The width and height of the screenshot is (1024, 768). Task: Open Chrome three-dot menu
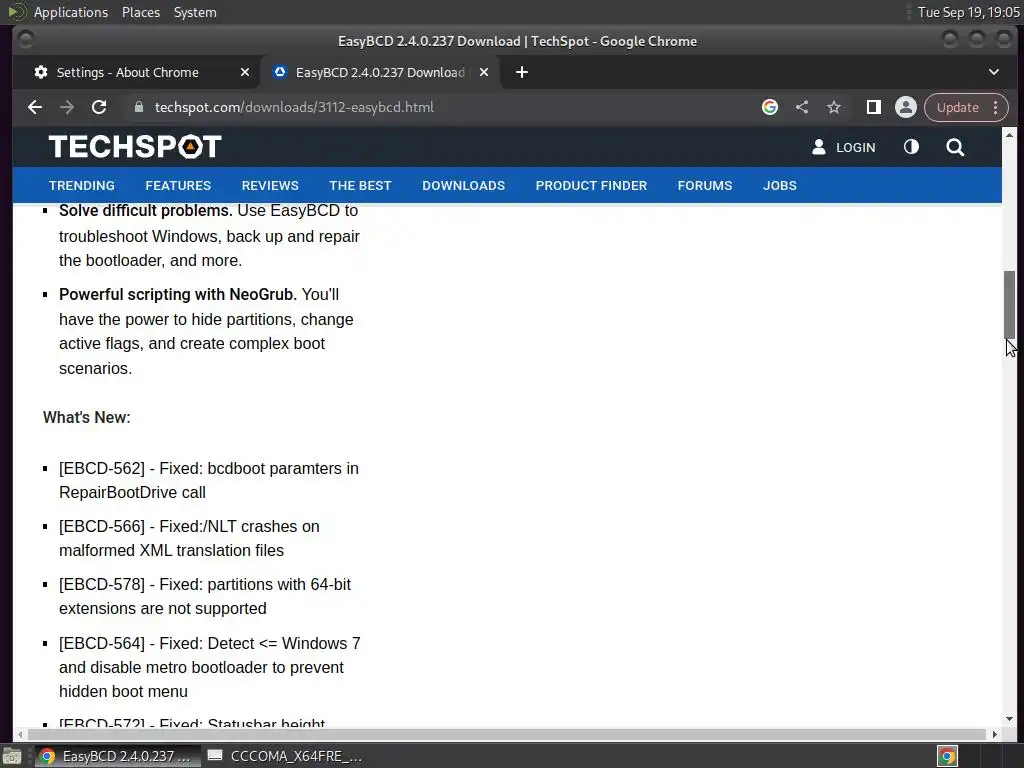996,107
